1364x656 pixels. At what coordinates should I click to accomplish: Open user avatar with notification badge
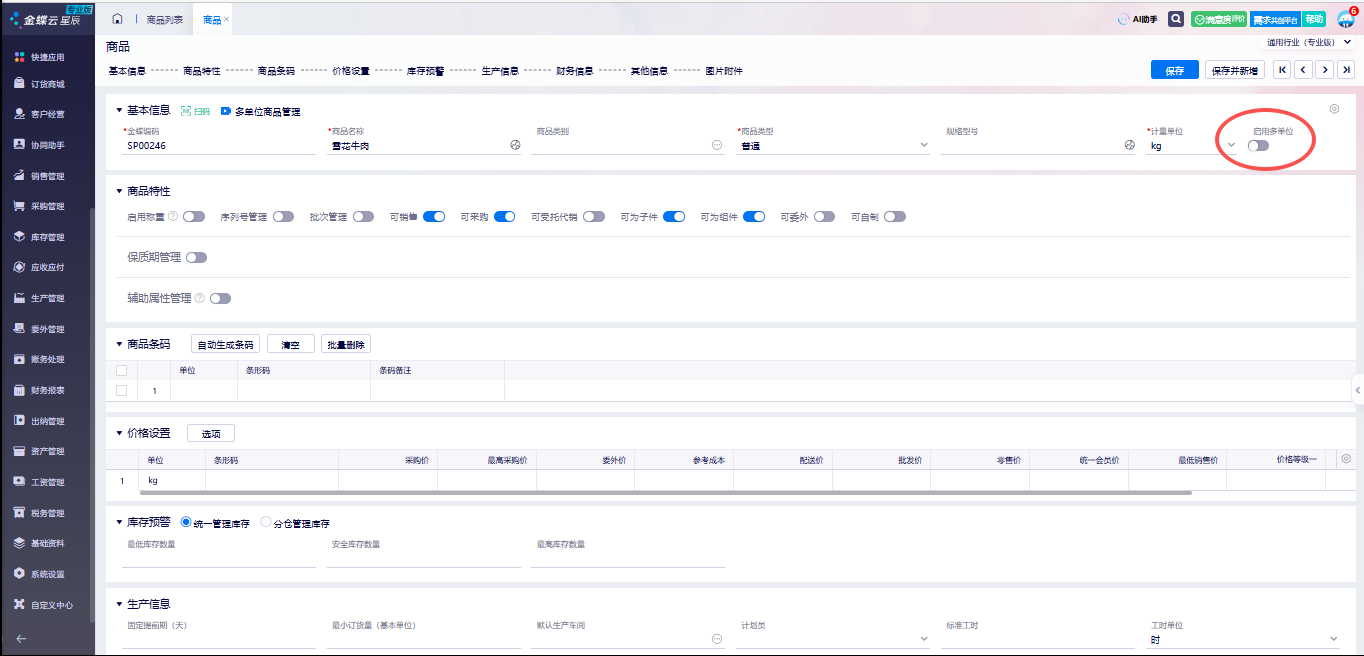[1345, 19]
